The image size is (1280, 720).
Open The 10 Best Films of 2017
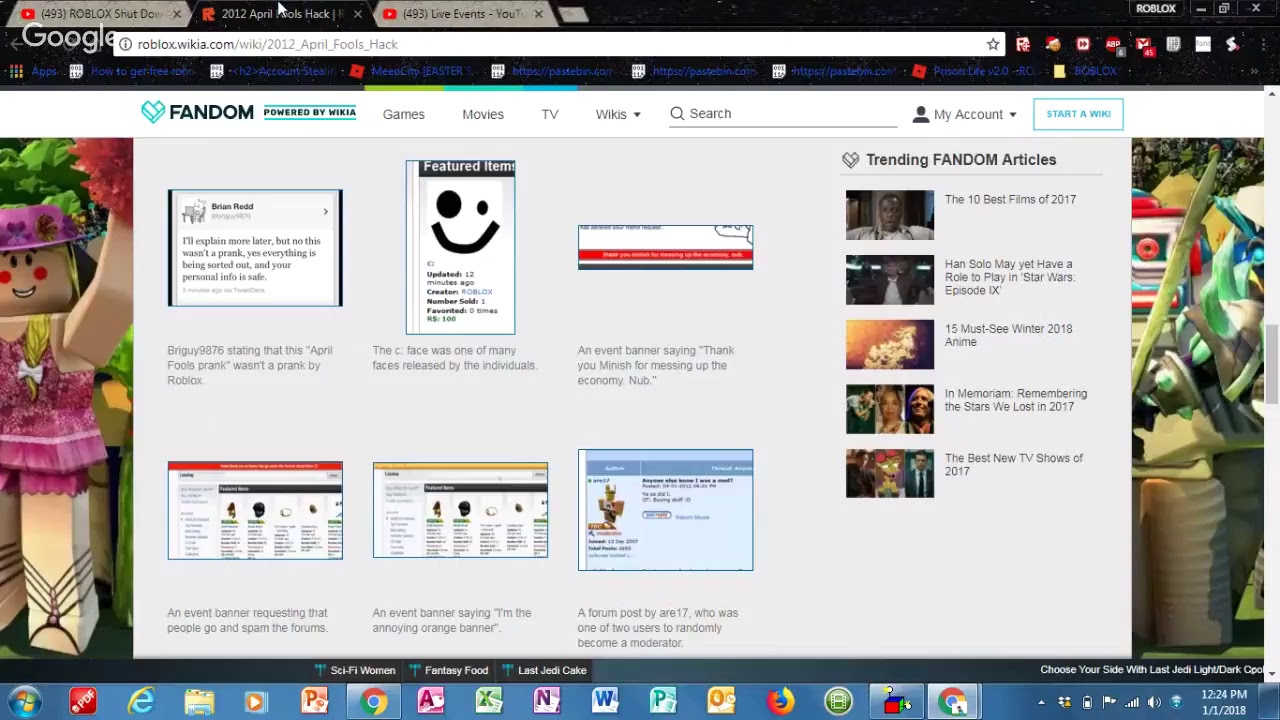pyautogui.click(x=1010, y=199)
